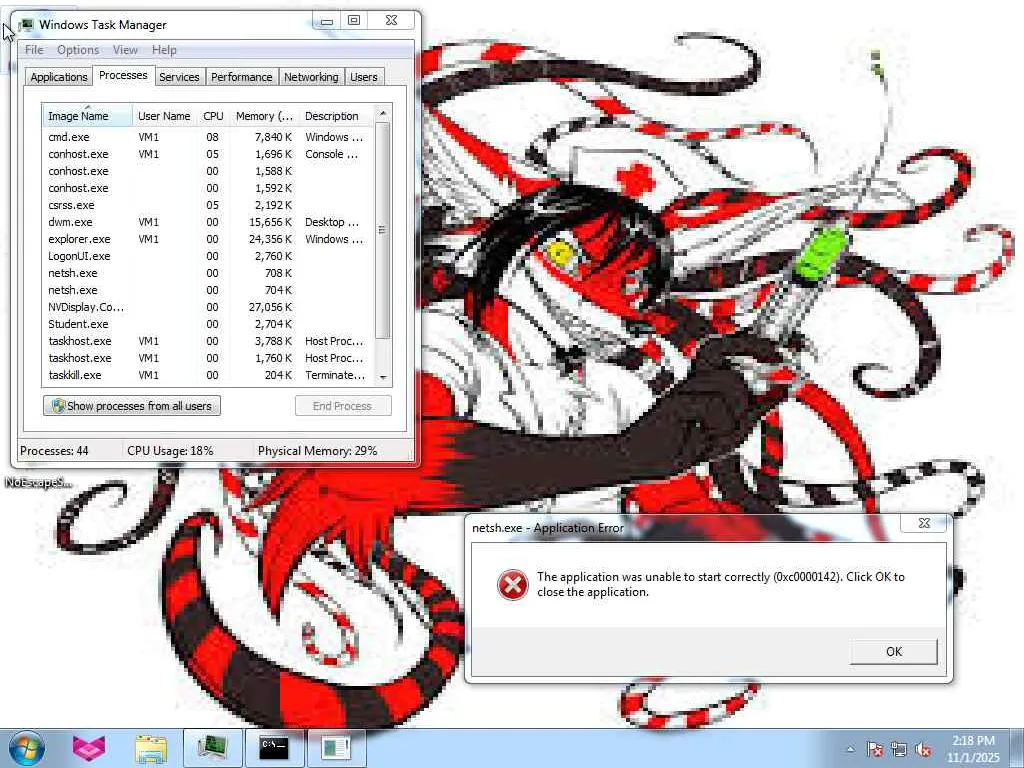
Task: Switch to the Applications tab
Action: click(59, 77)
